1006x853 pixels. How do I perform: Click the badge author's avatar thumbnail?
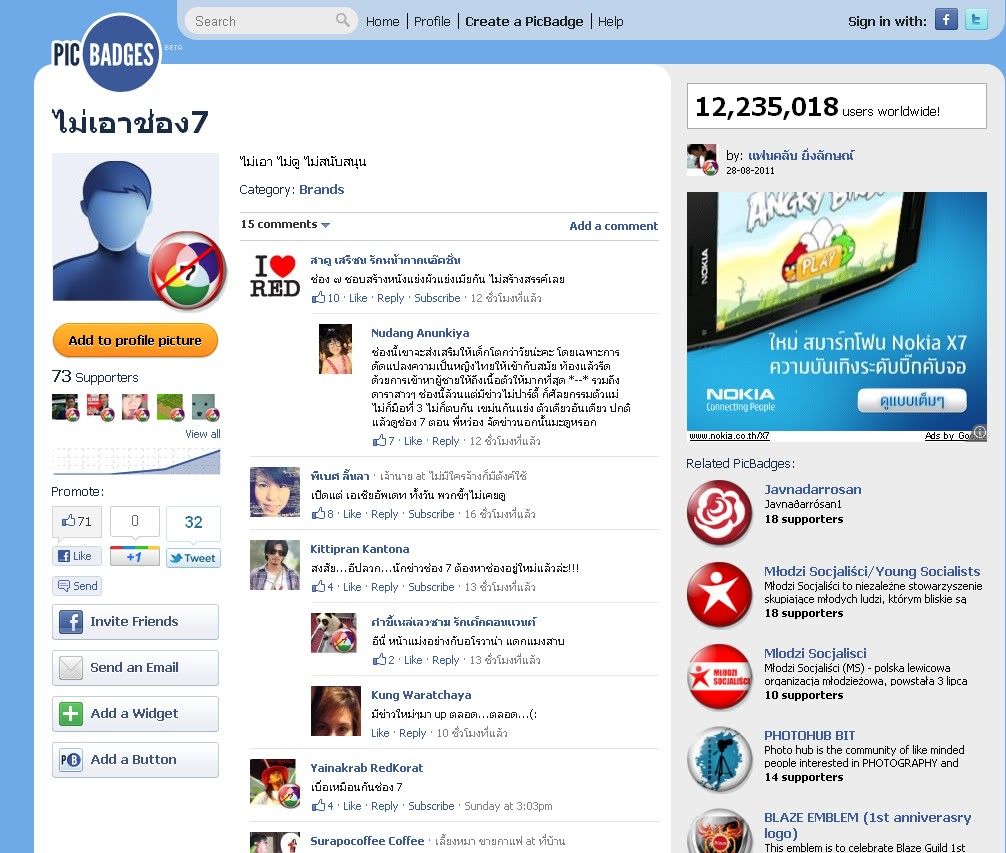pos(702,160)
